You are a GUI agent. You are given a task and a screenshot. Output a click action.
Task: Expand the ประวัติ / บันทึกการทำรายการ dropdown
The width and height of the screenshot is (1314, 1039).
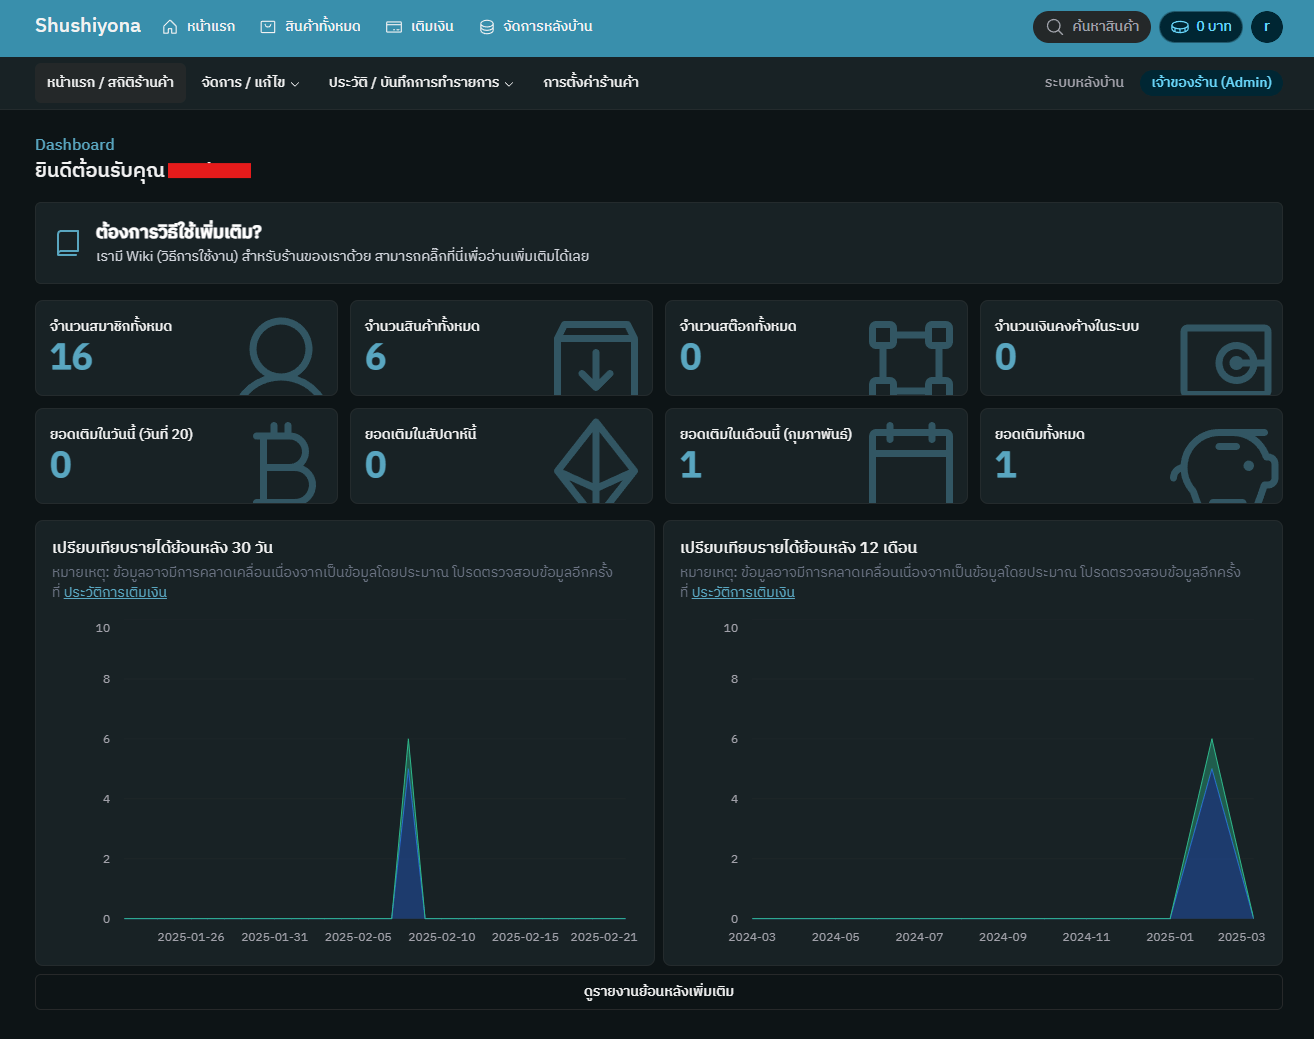[421, 83]
